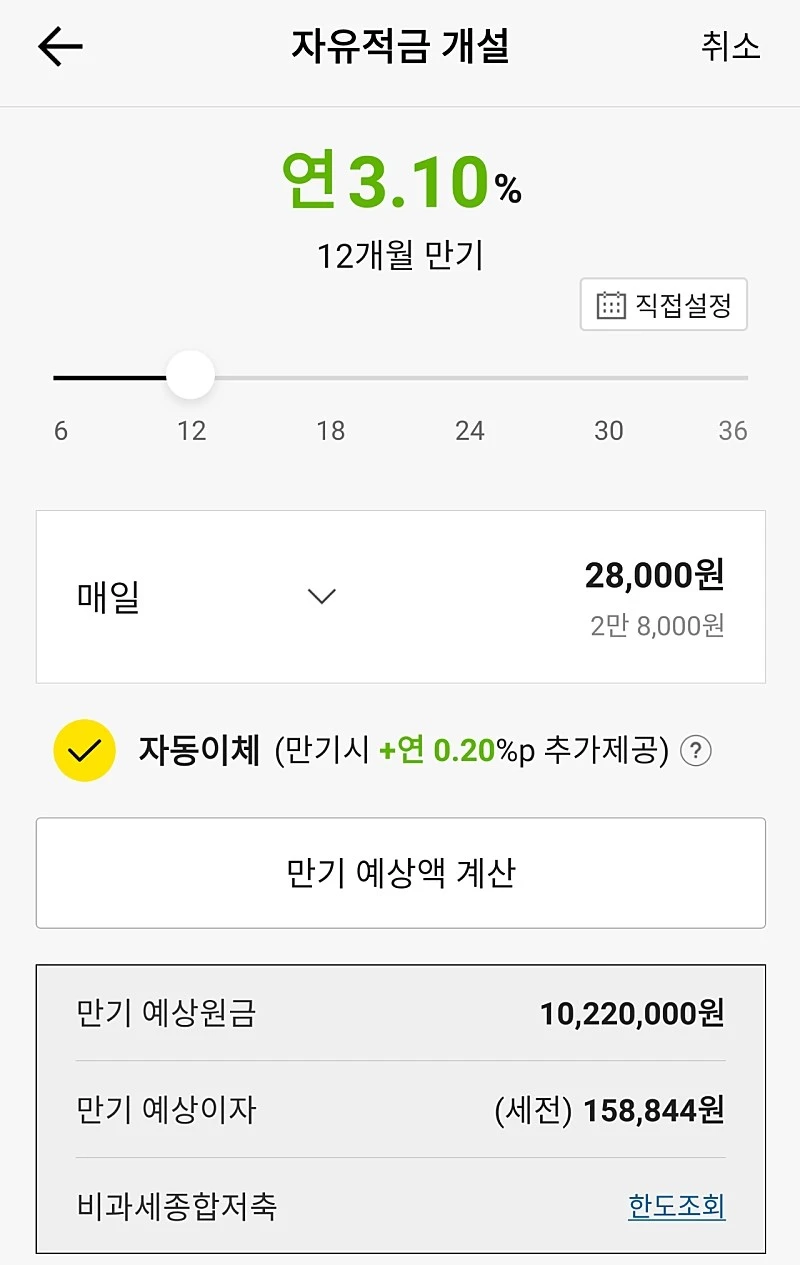Click the 만기 예상이자 158,844원 row
This screenshot has width=800, height=1265.
pos(401,1110)
